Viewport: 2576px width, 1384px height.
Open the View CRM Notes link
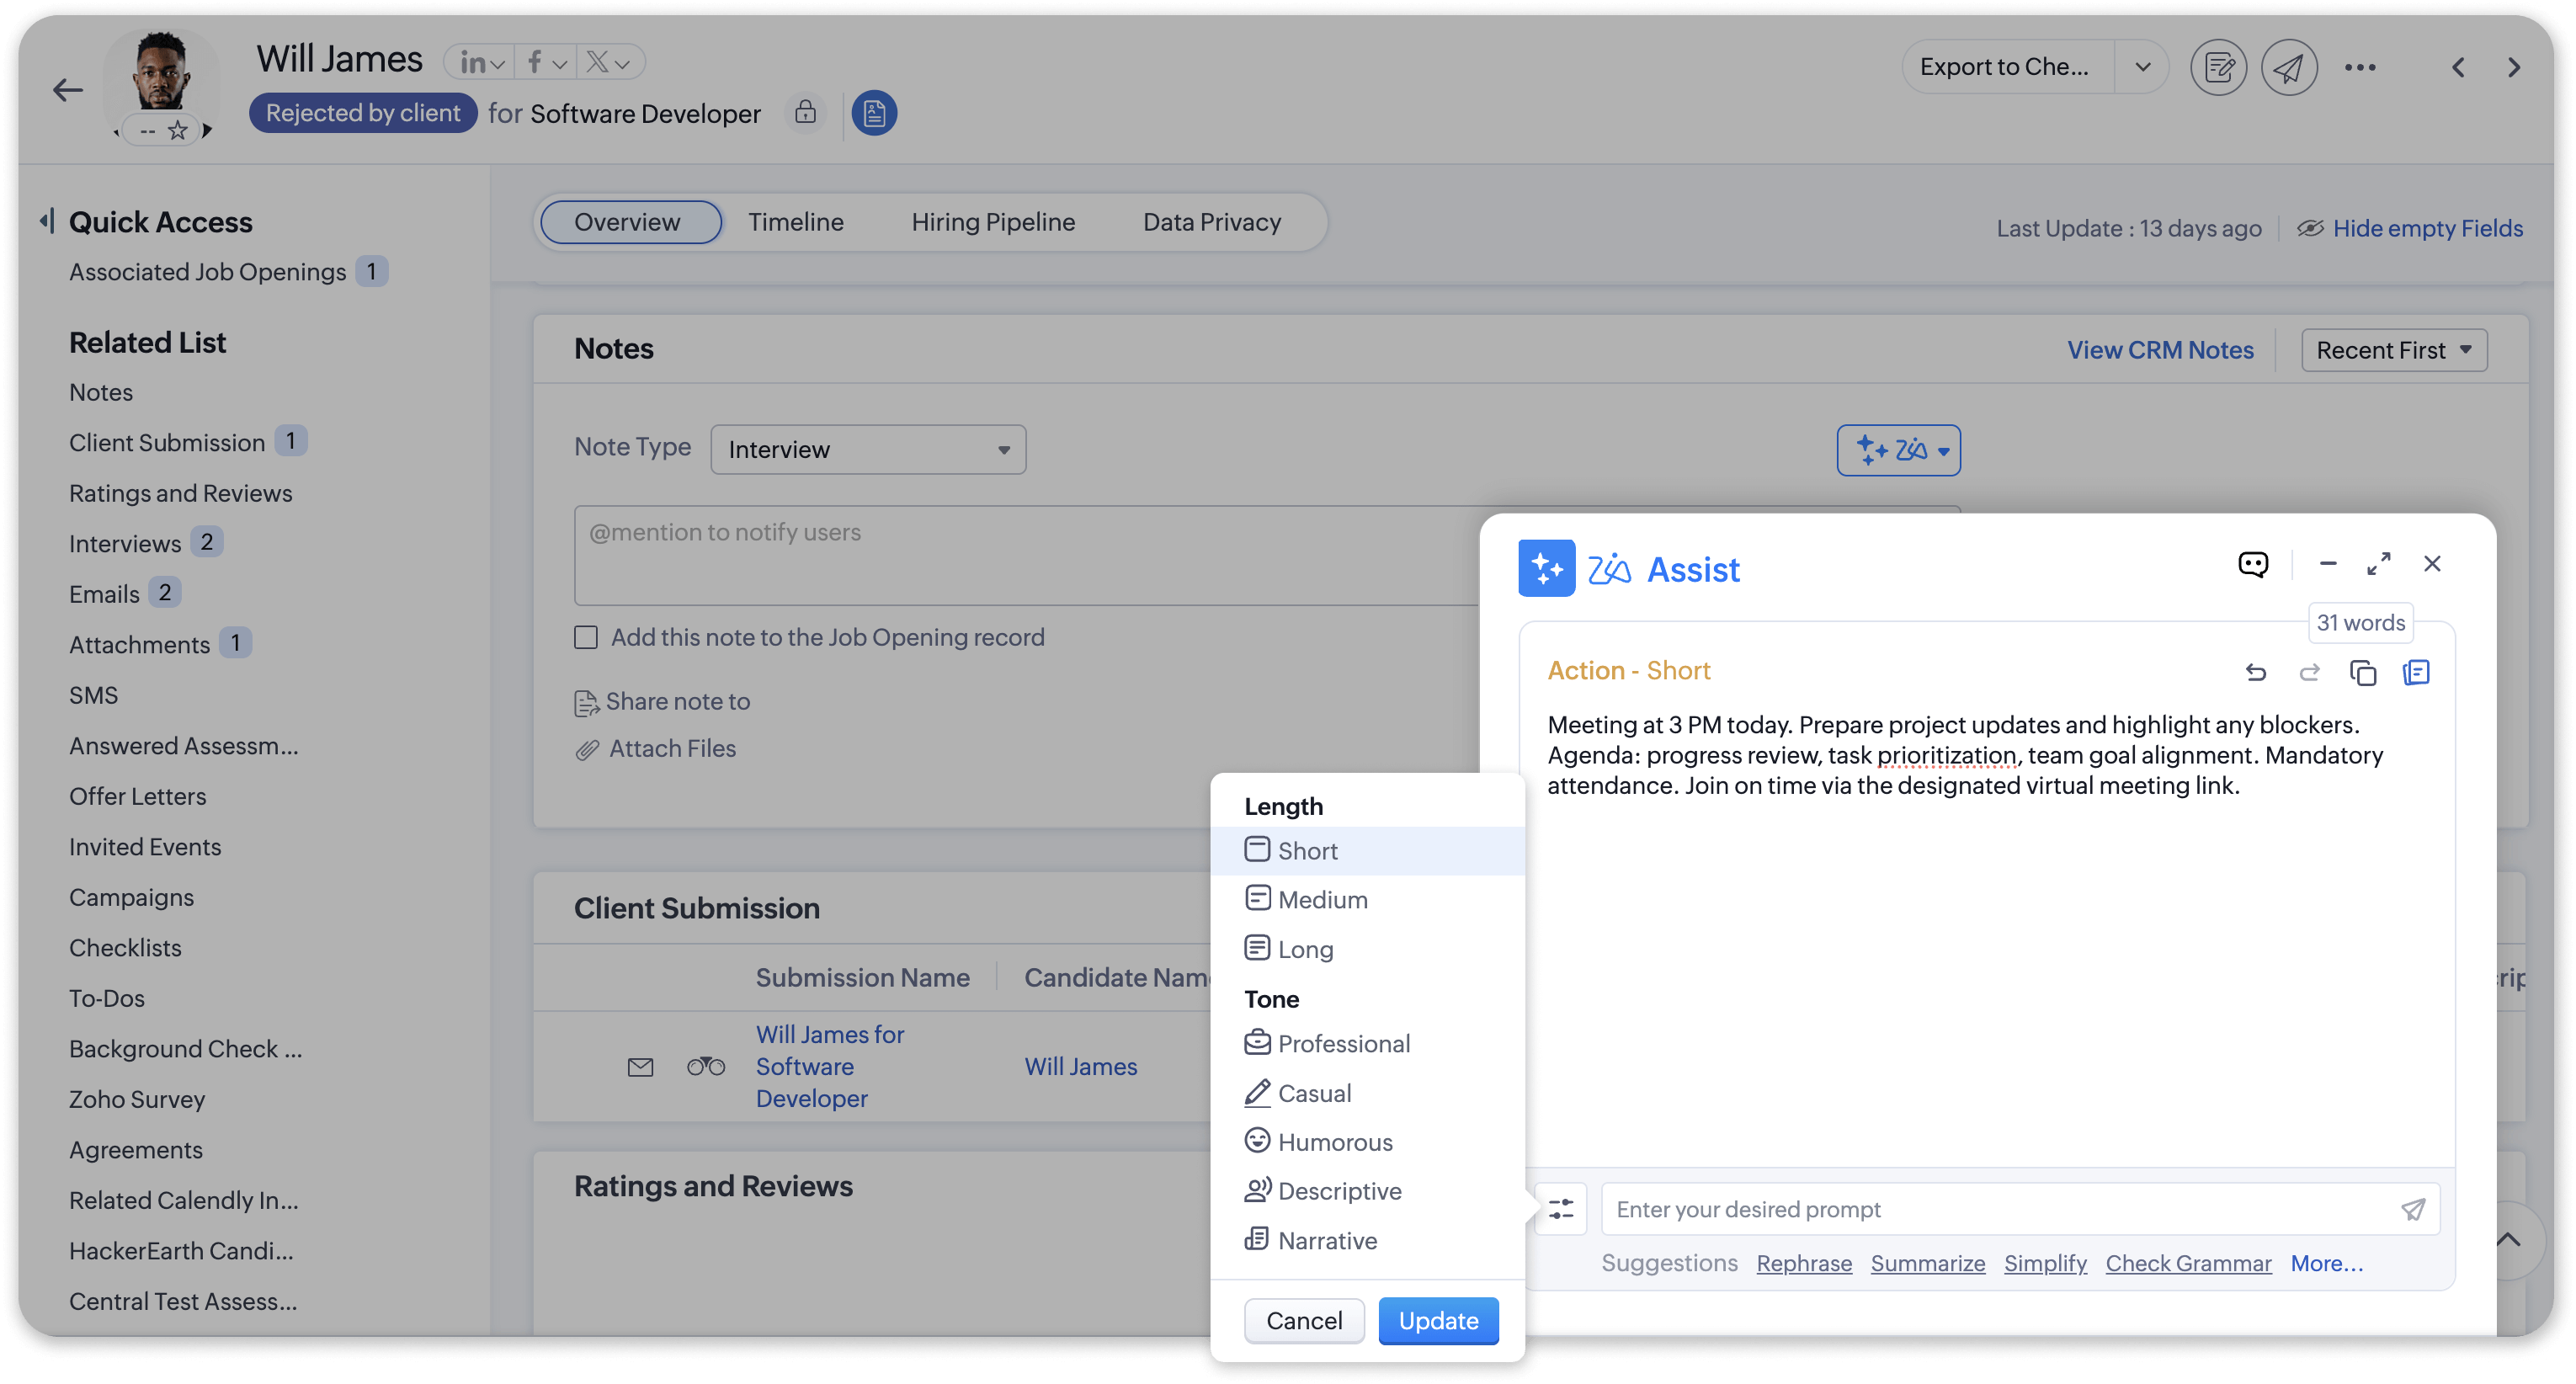[x=2160, y=350]
